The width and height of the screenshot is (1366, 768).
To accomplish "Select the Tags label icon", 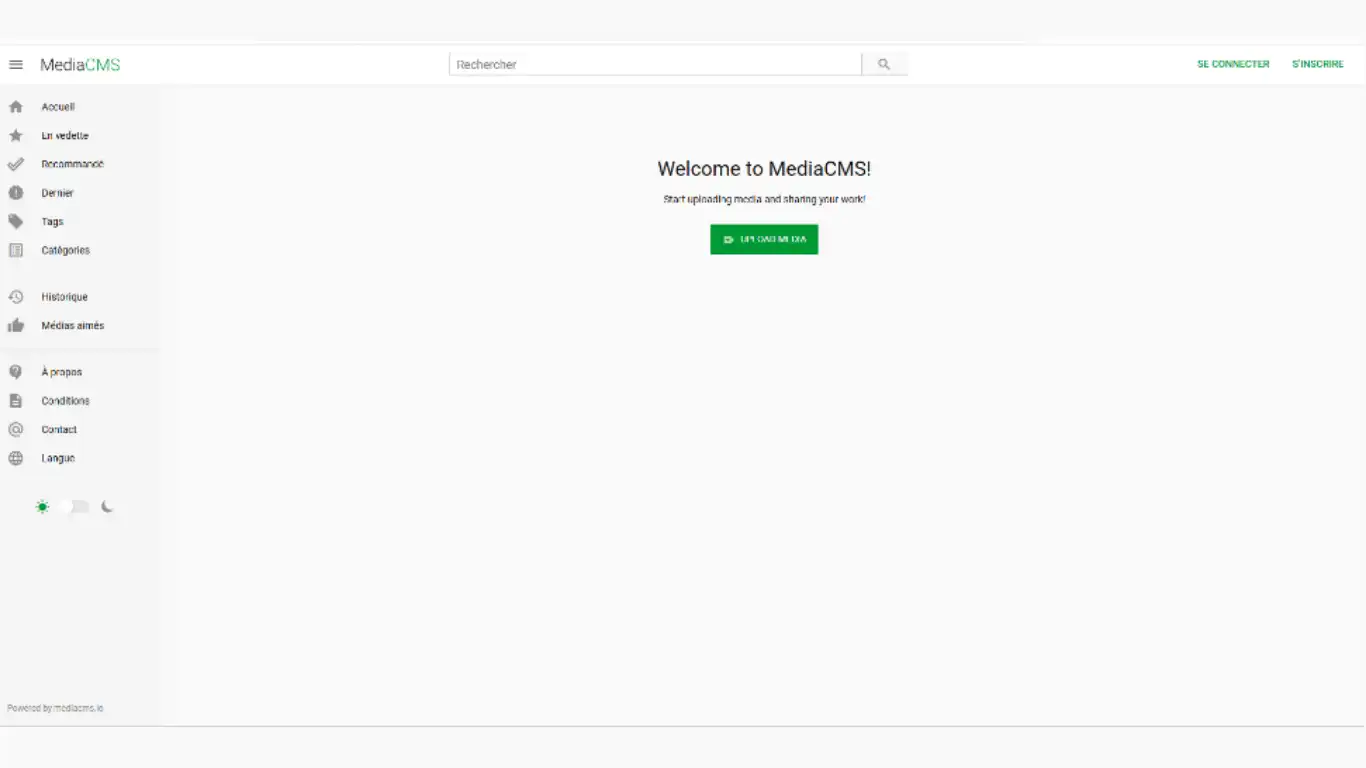I will coord(15,221).
